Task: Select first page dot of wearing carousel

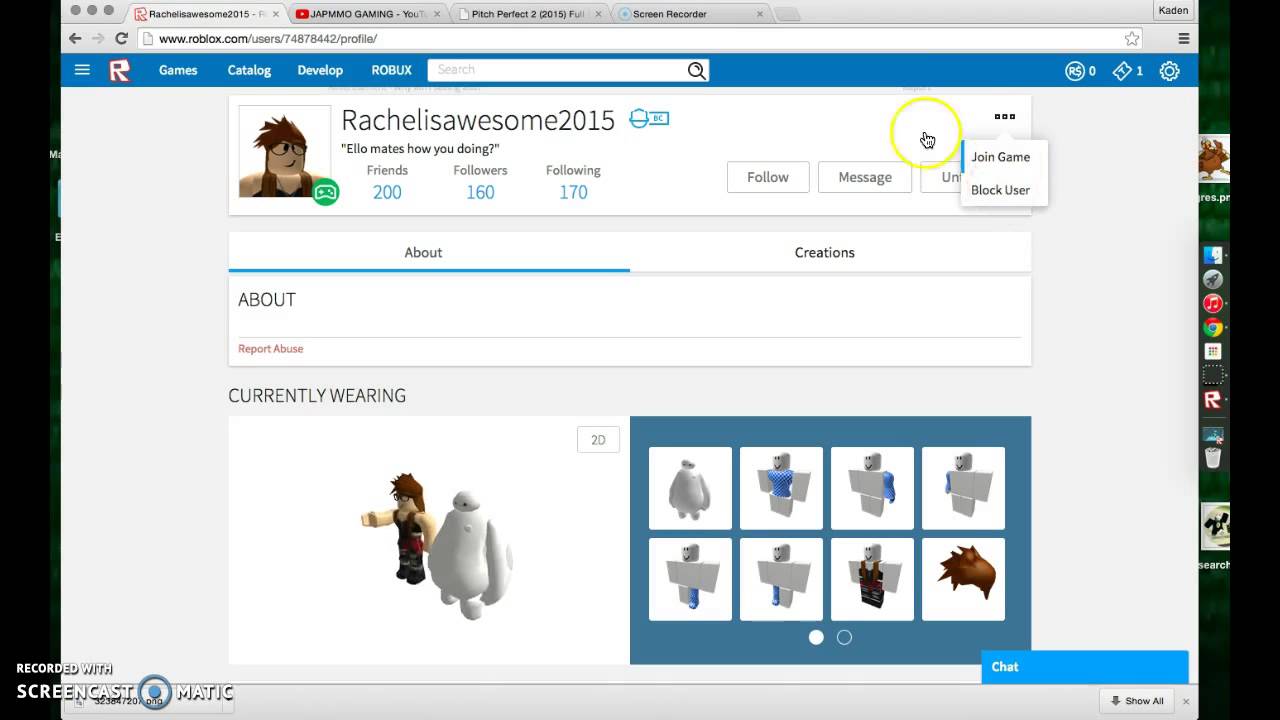Action: pyautogui.click(x=816, y=637)
